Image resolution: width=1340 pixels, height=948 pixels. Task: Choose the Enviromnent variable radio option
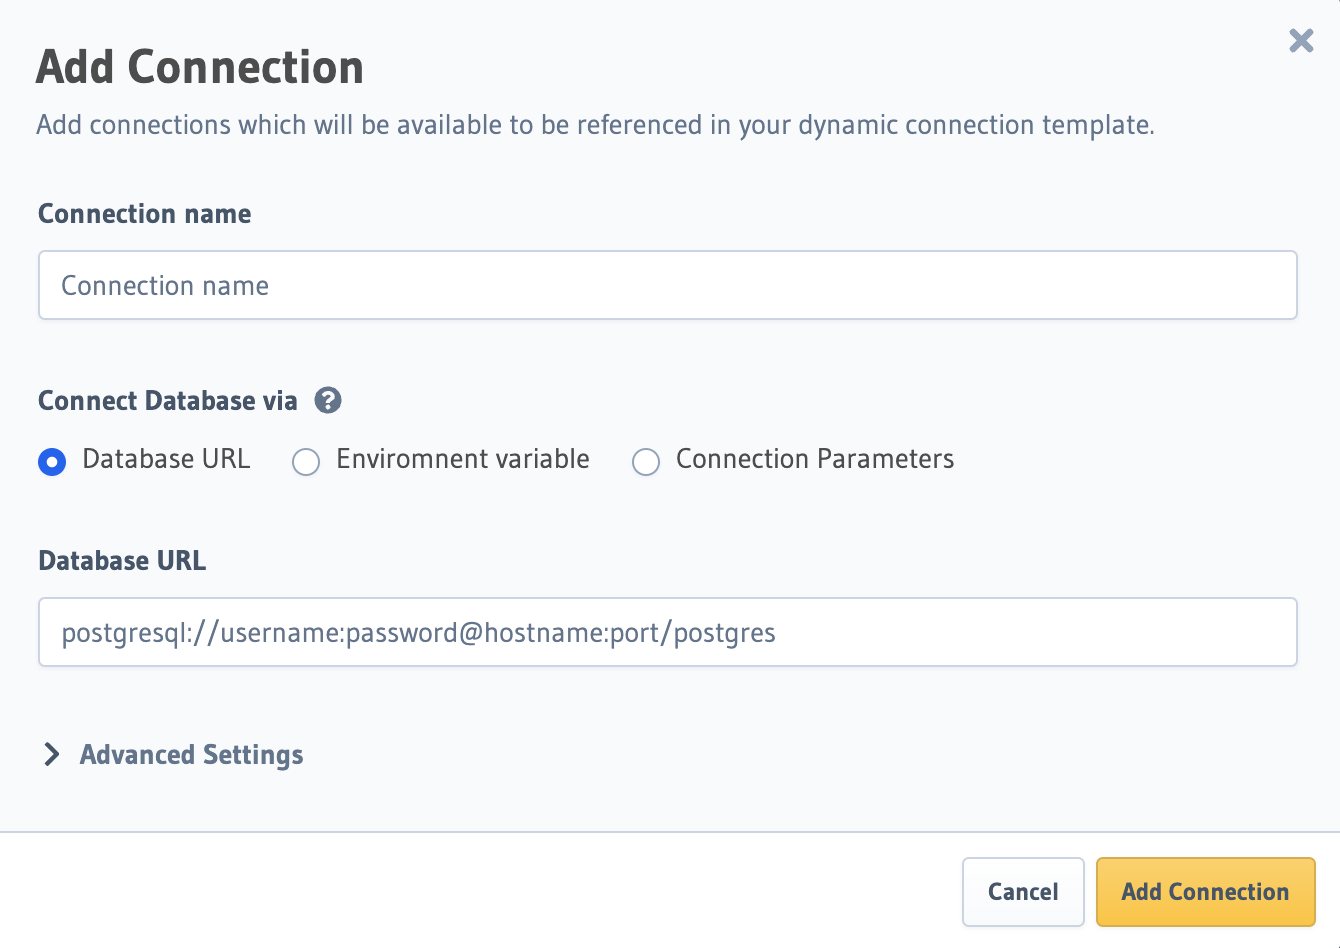(x=306, y=461)
